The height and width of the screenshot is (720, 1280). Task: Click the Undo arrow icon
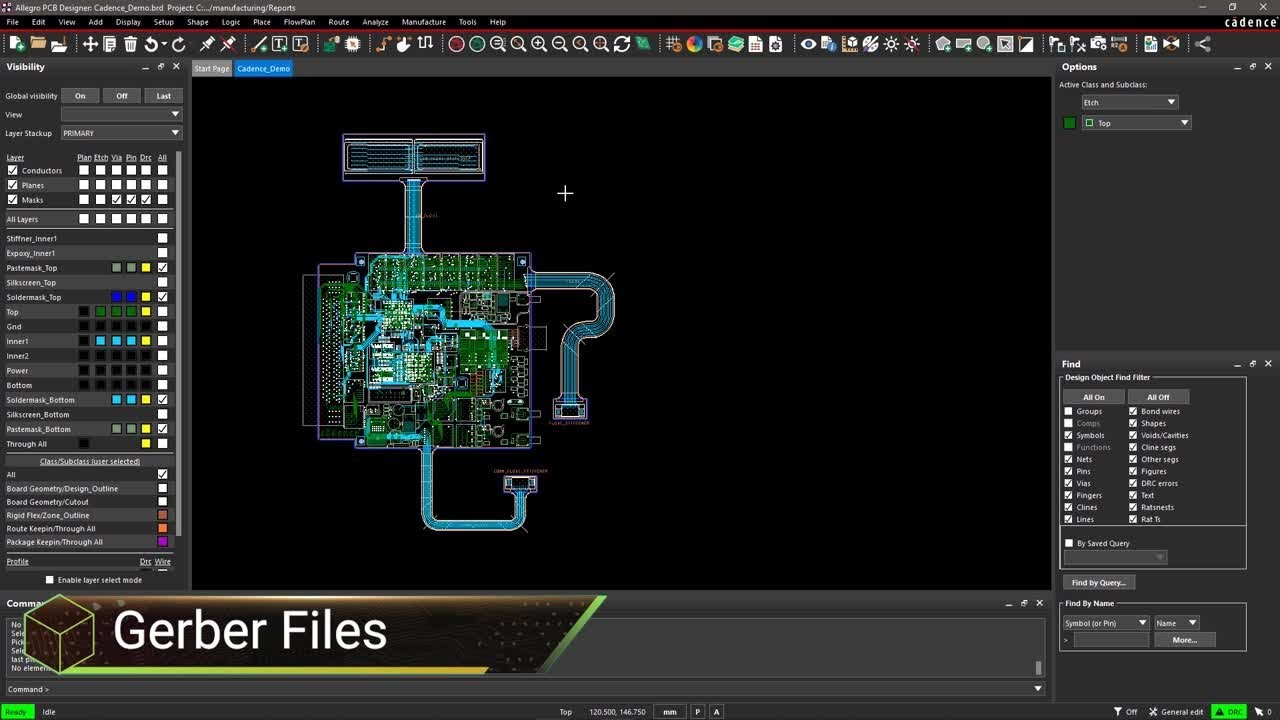[x=150, y=44]
